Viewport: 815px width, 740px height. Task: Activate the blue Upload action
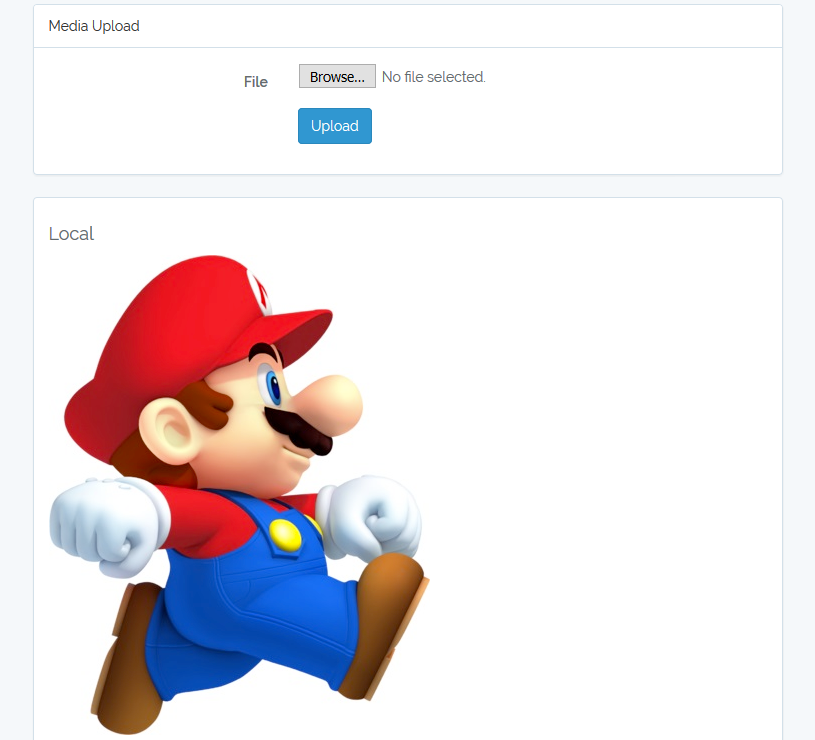point(334,125)
